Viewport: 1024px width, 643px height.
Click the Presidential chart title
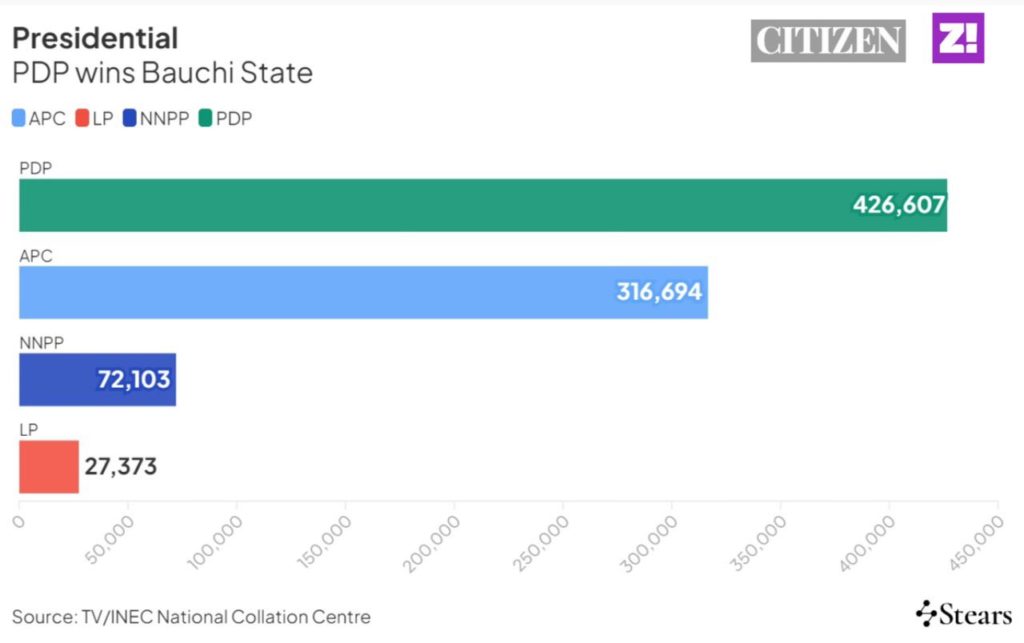point(95,38)
